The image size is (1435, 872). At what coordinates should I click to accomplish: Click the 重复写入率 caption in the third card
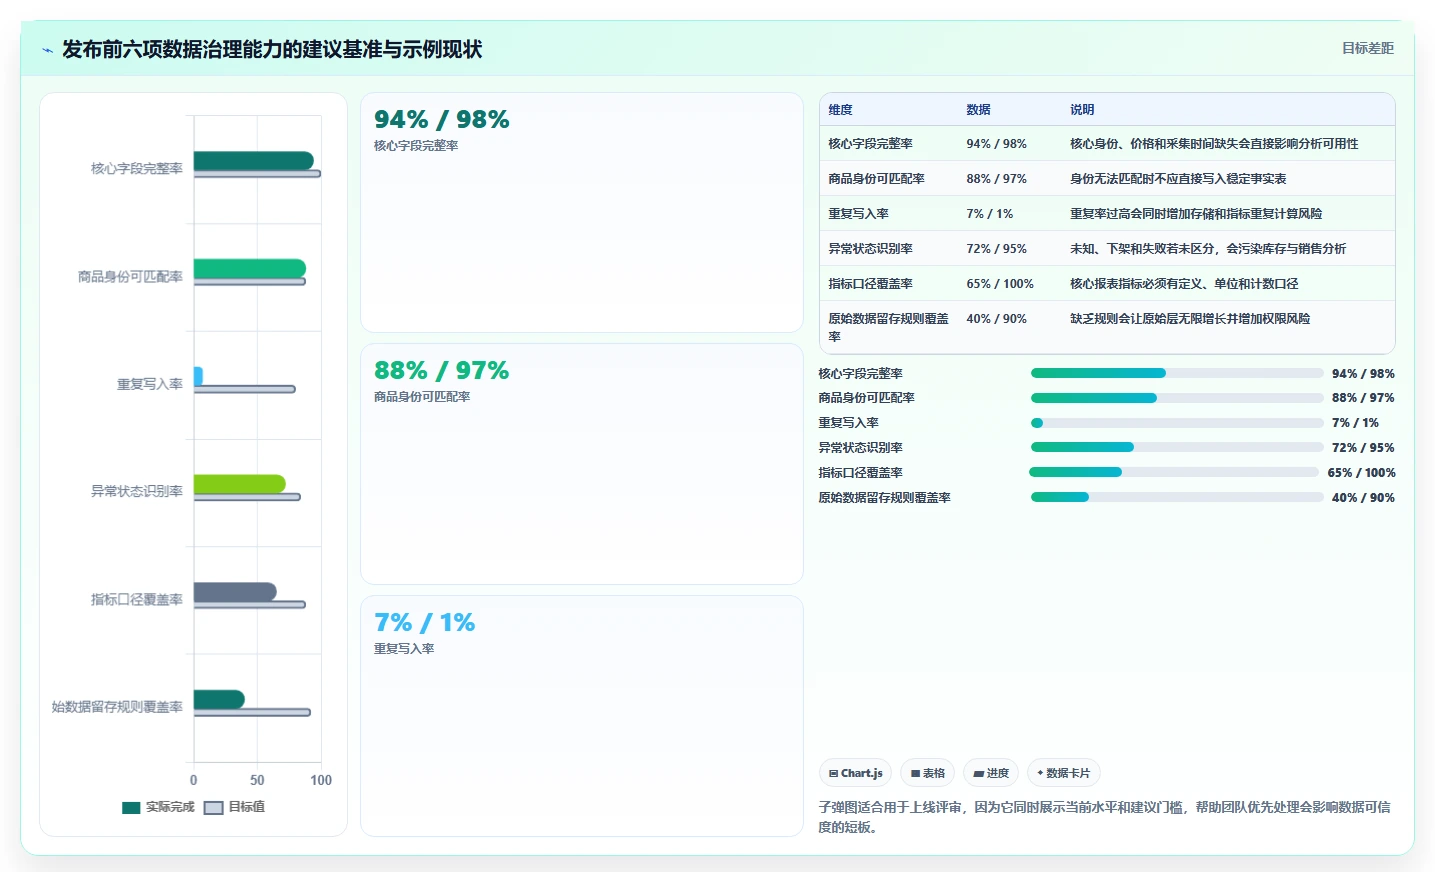404,649
